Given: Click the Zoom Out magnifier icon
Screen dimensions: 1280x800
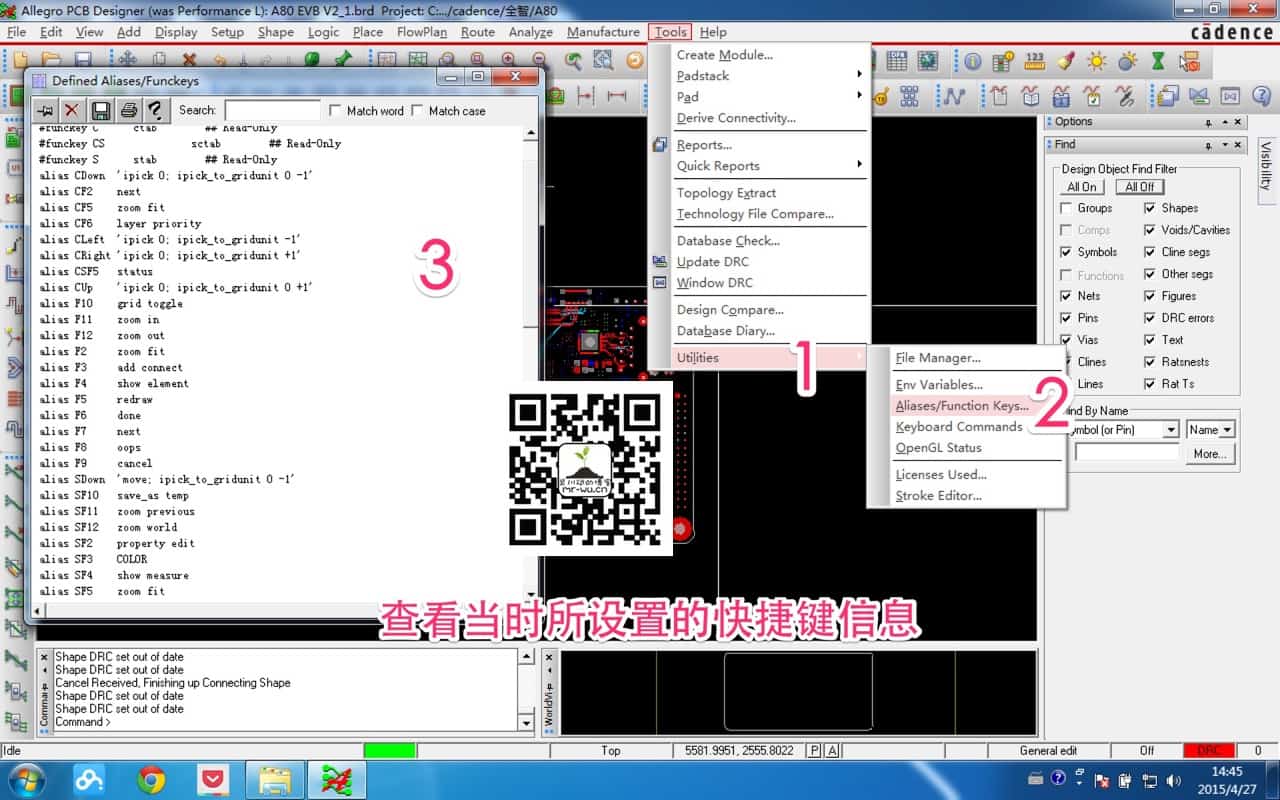Looking at the screenshot, I should pyautogui.click(x=539, y=61).
